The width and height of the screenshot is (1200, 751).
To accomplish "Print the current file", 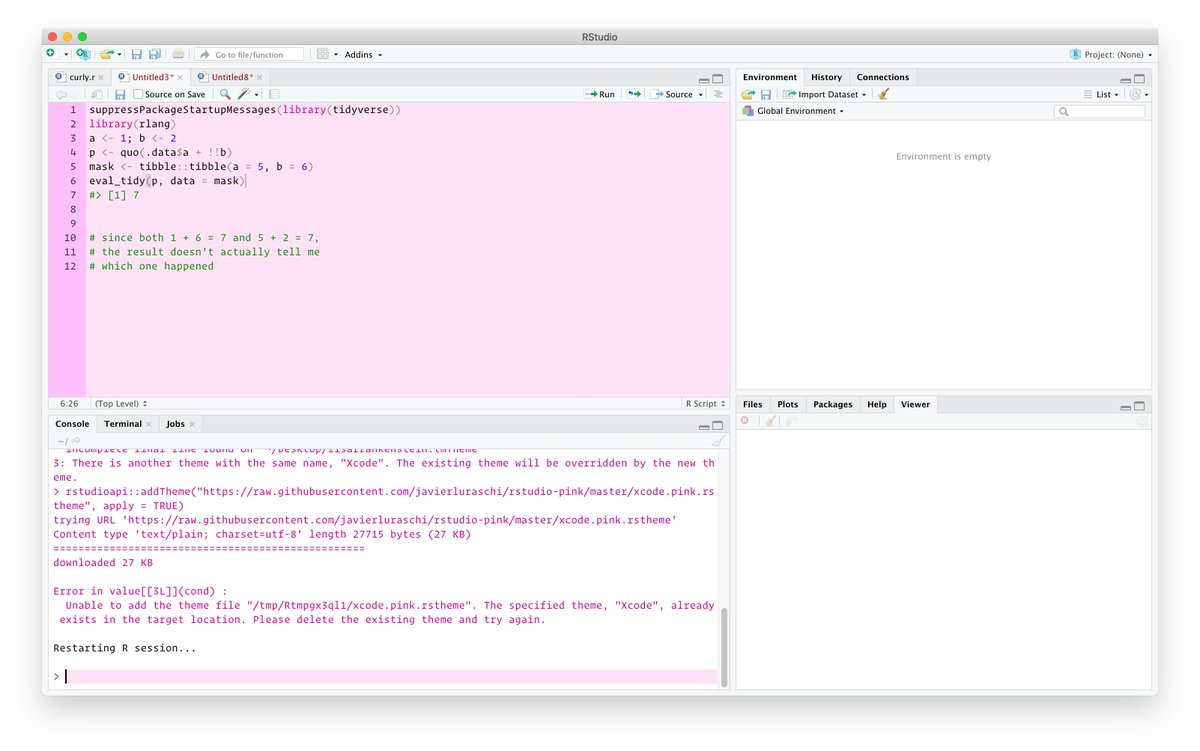I will [x=178, y=54].
